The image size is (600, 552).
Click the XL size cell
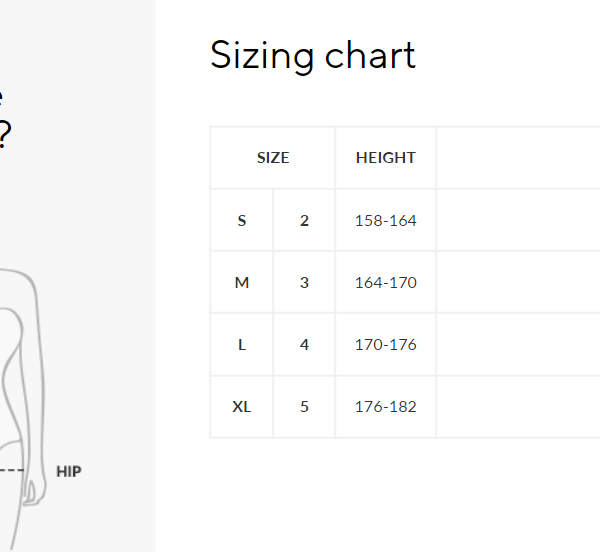[242, 407]
